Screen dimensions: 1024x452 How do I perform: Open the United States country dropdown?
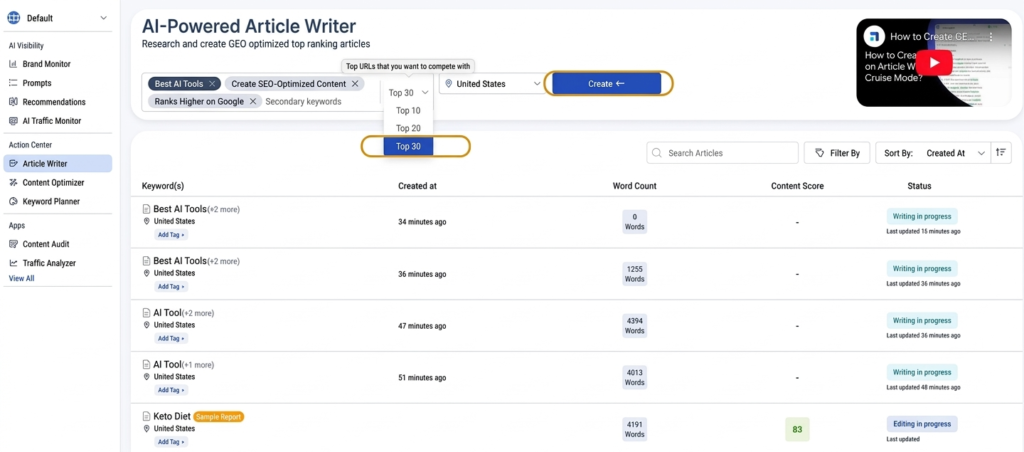pos(492,84)
